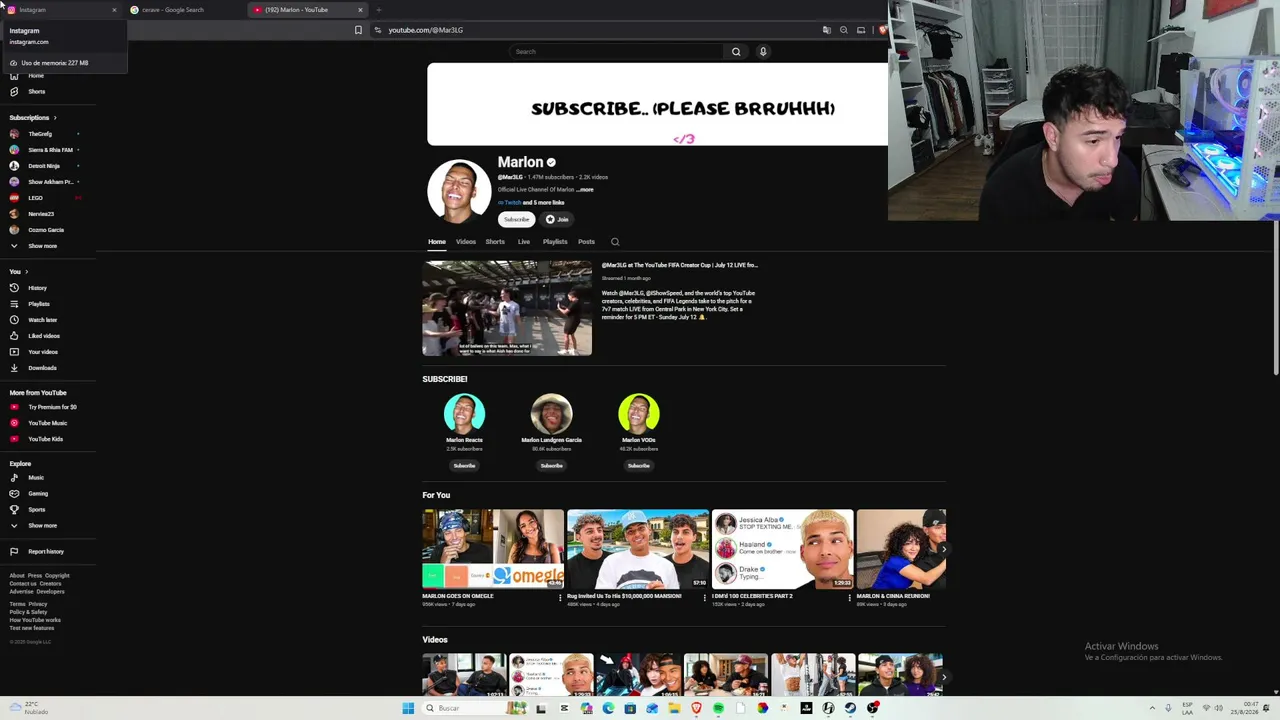Open TheGrefg subscription channel
The width and height of the screenshot is (1280, 720).
40,134
